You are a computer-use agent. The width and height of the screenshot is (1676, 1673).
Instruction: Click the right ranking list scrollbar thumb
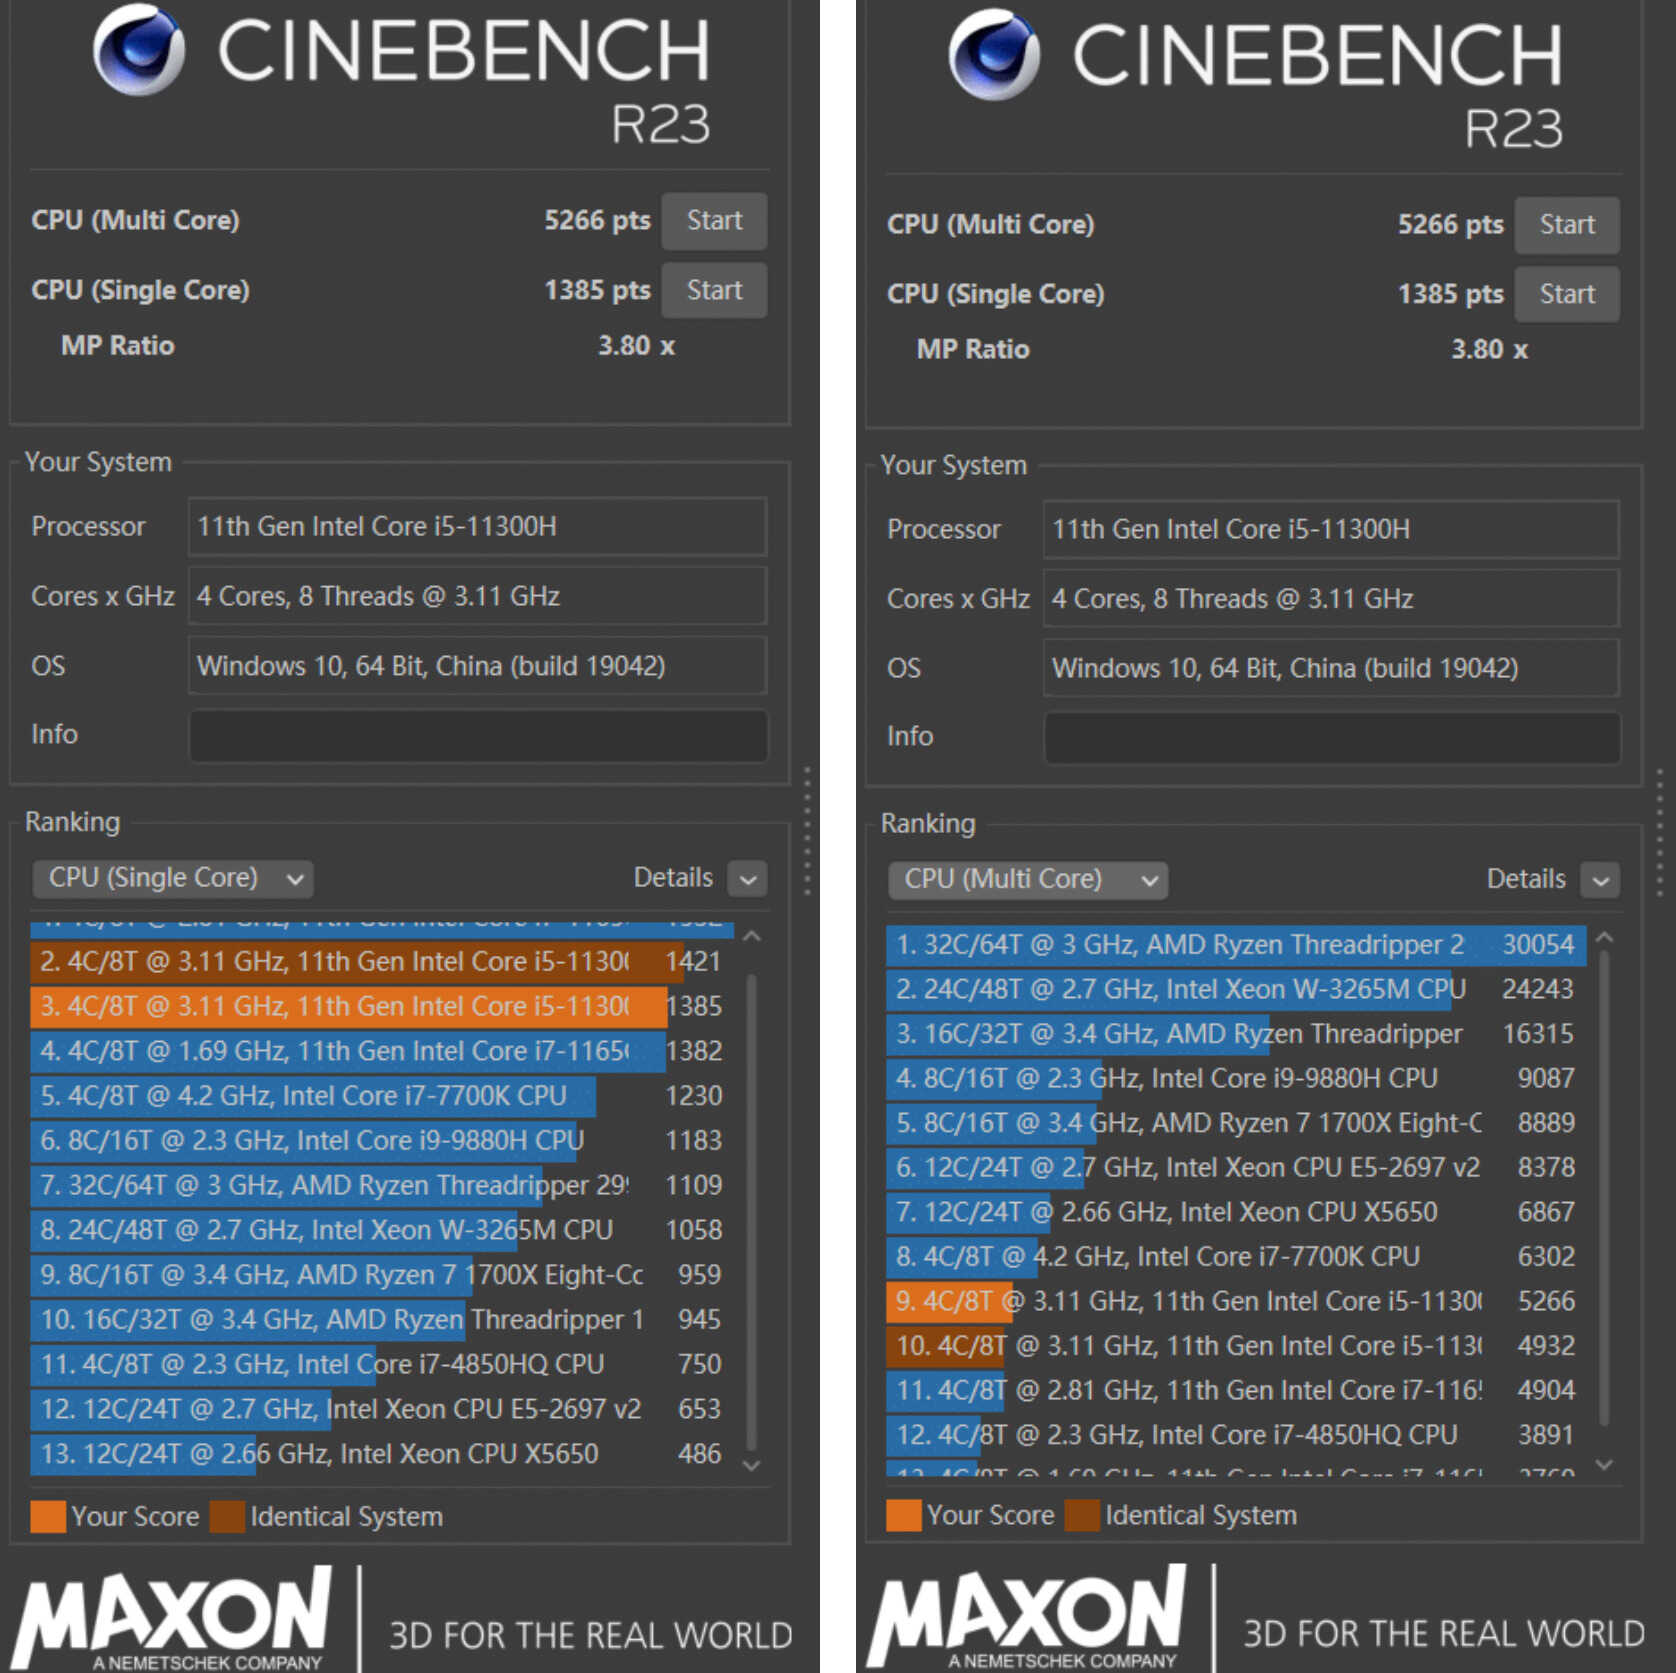coord(1605,1188)
